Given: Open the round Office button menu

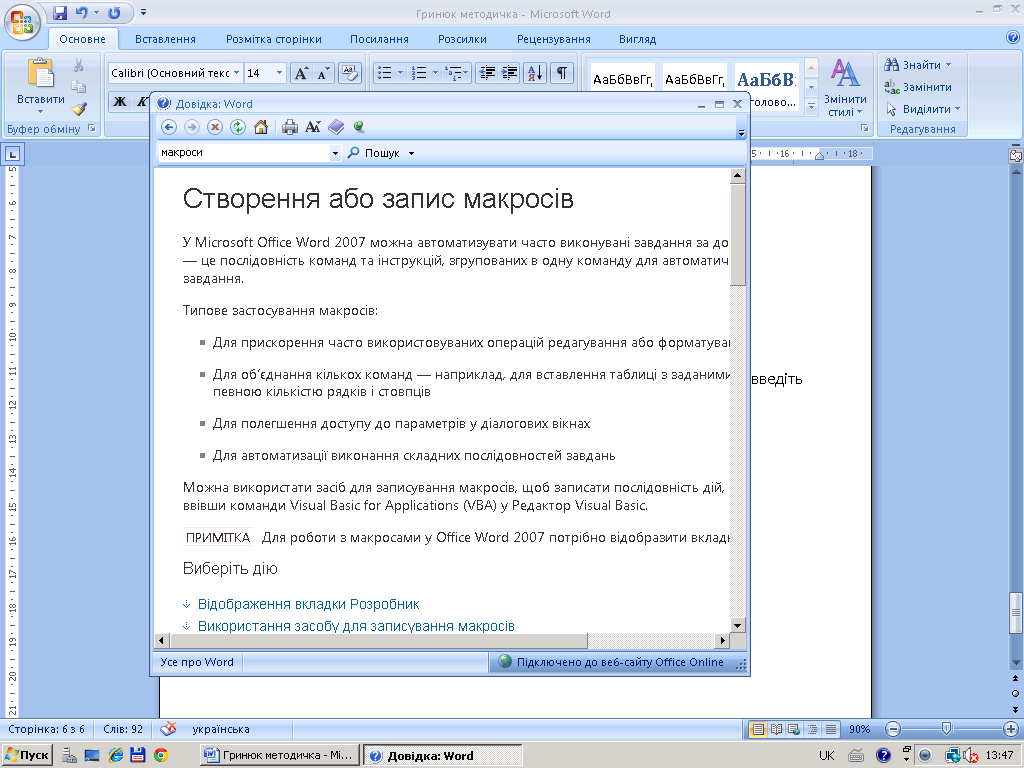Looking at the screenshot, I should coord(22,22).
